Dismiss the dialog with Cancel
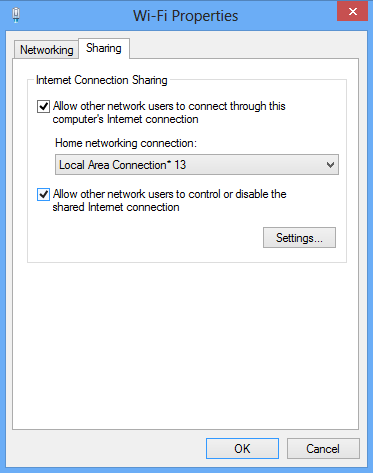Image resolution: width=373 pixels, height=473 pixels. [x=323, y=449]
